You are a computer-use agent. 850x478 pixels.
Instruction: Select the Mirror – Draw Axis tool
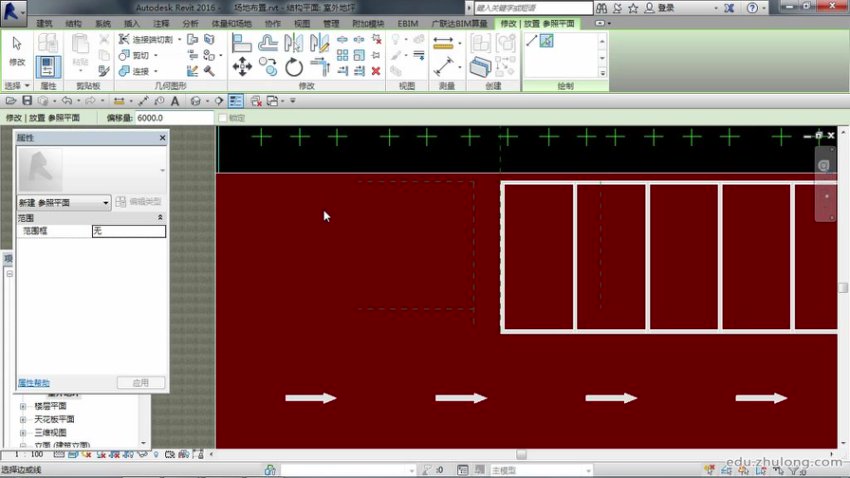coord(320,43)
